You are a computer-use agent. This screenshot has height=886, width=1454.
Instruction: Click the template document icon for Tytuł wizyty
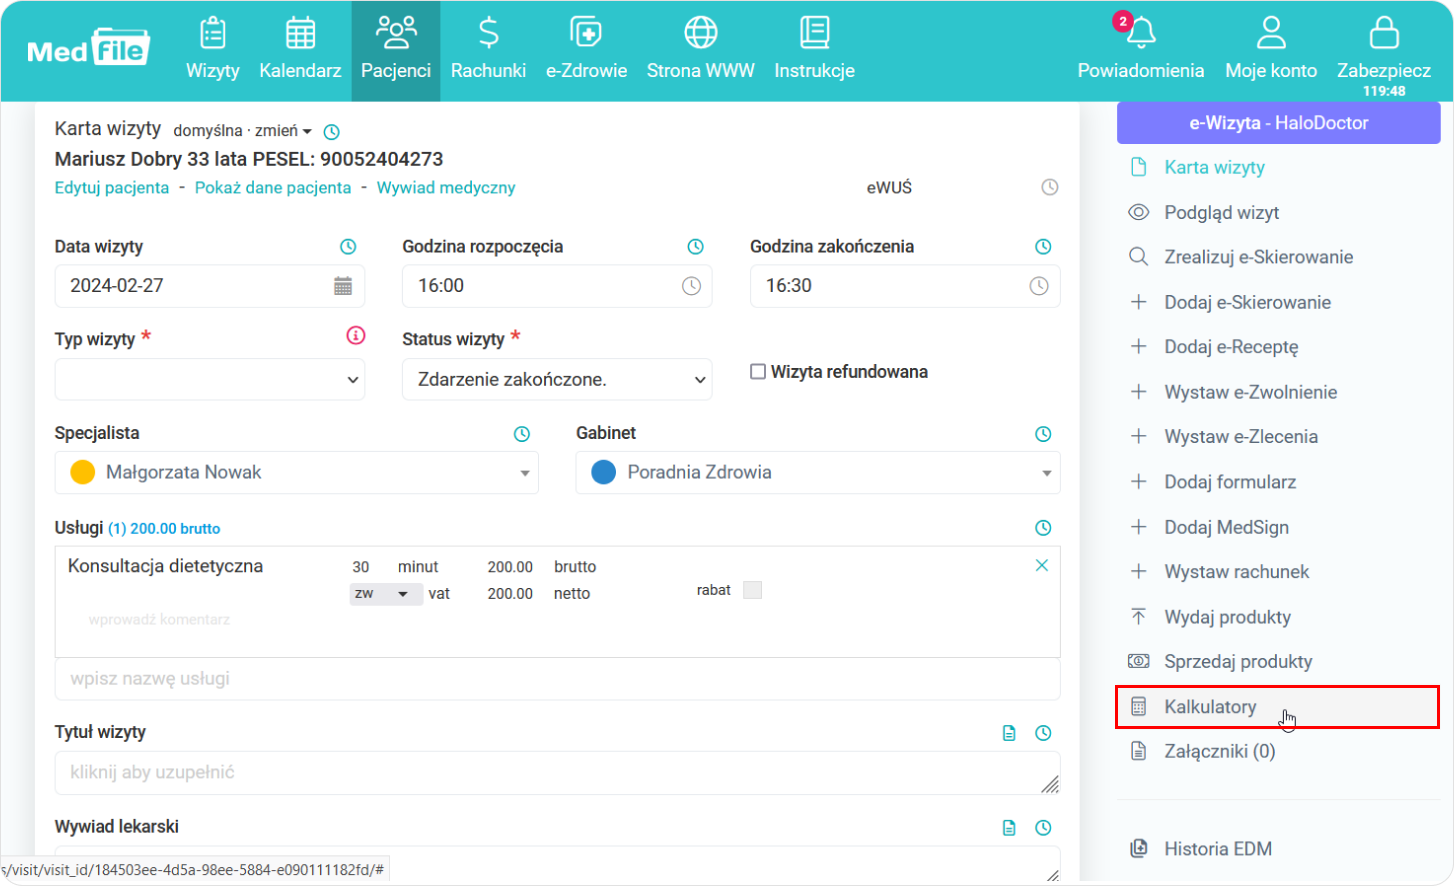1009,733
